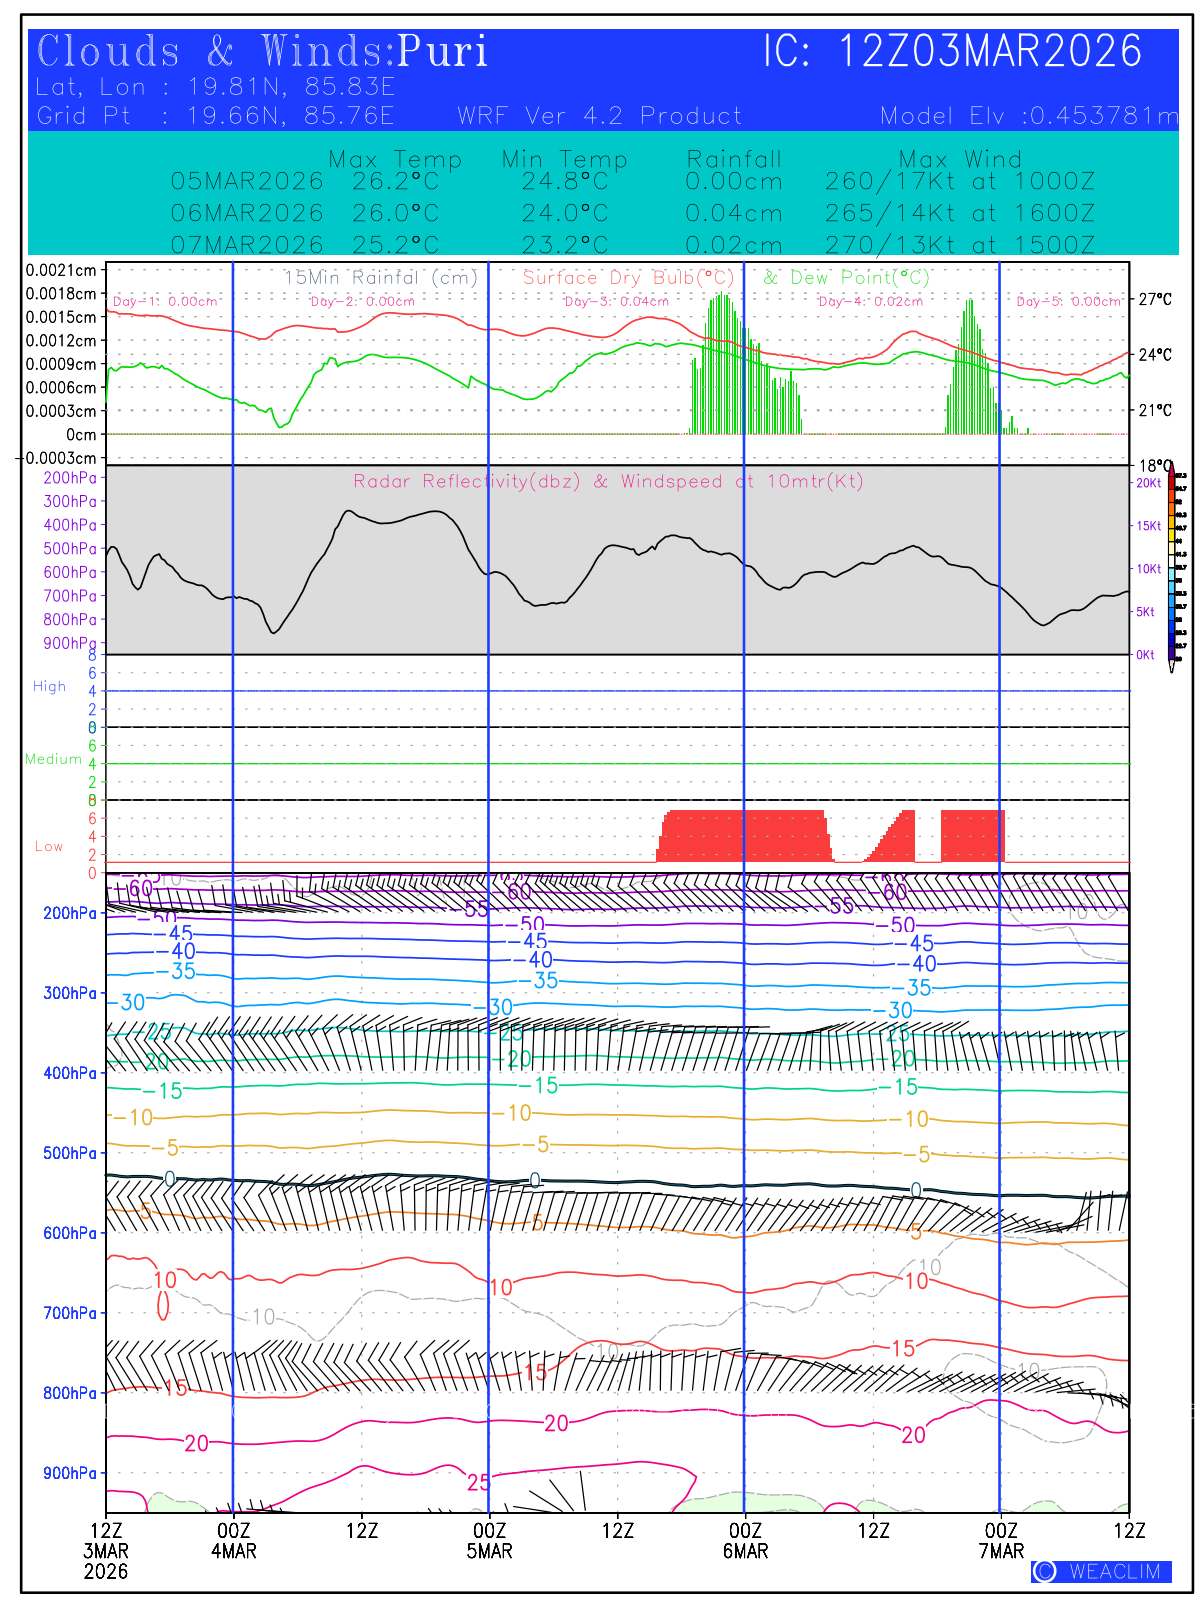Click the Low cloud layer label
This screenshot has width=1200, height=1600.
point(49,846)
